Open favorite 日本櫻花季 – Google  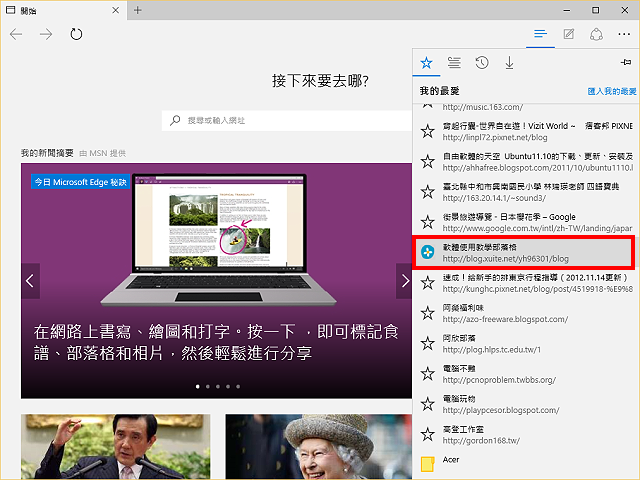tap(526, 222)
